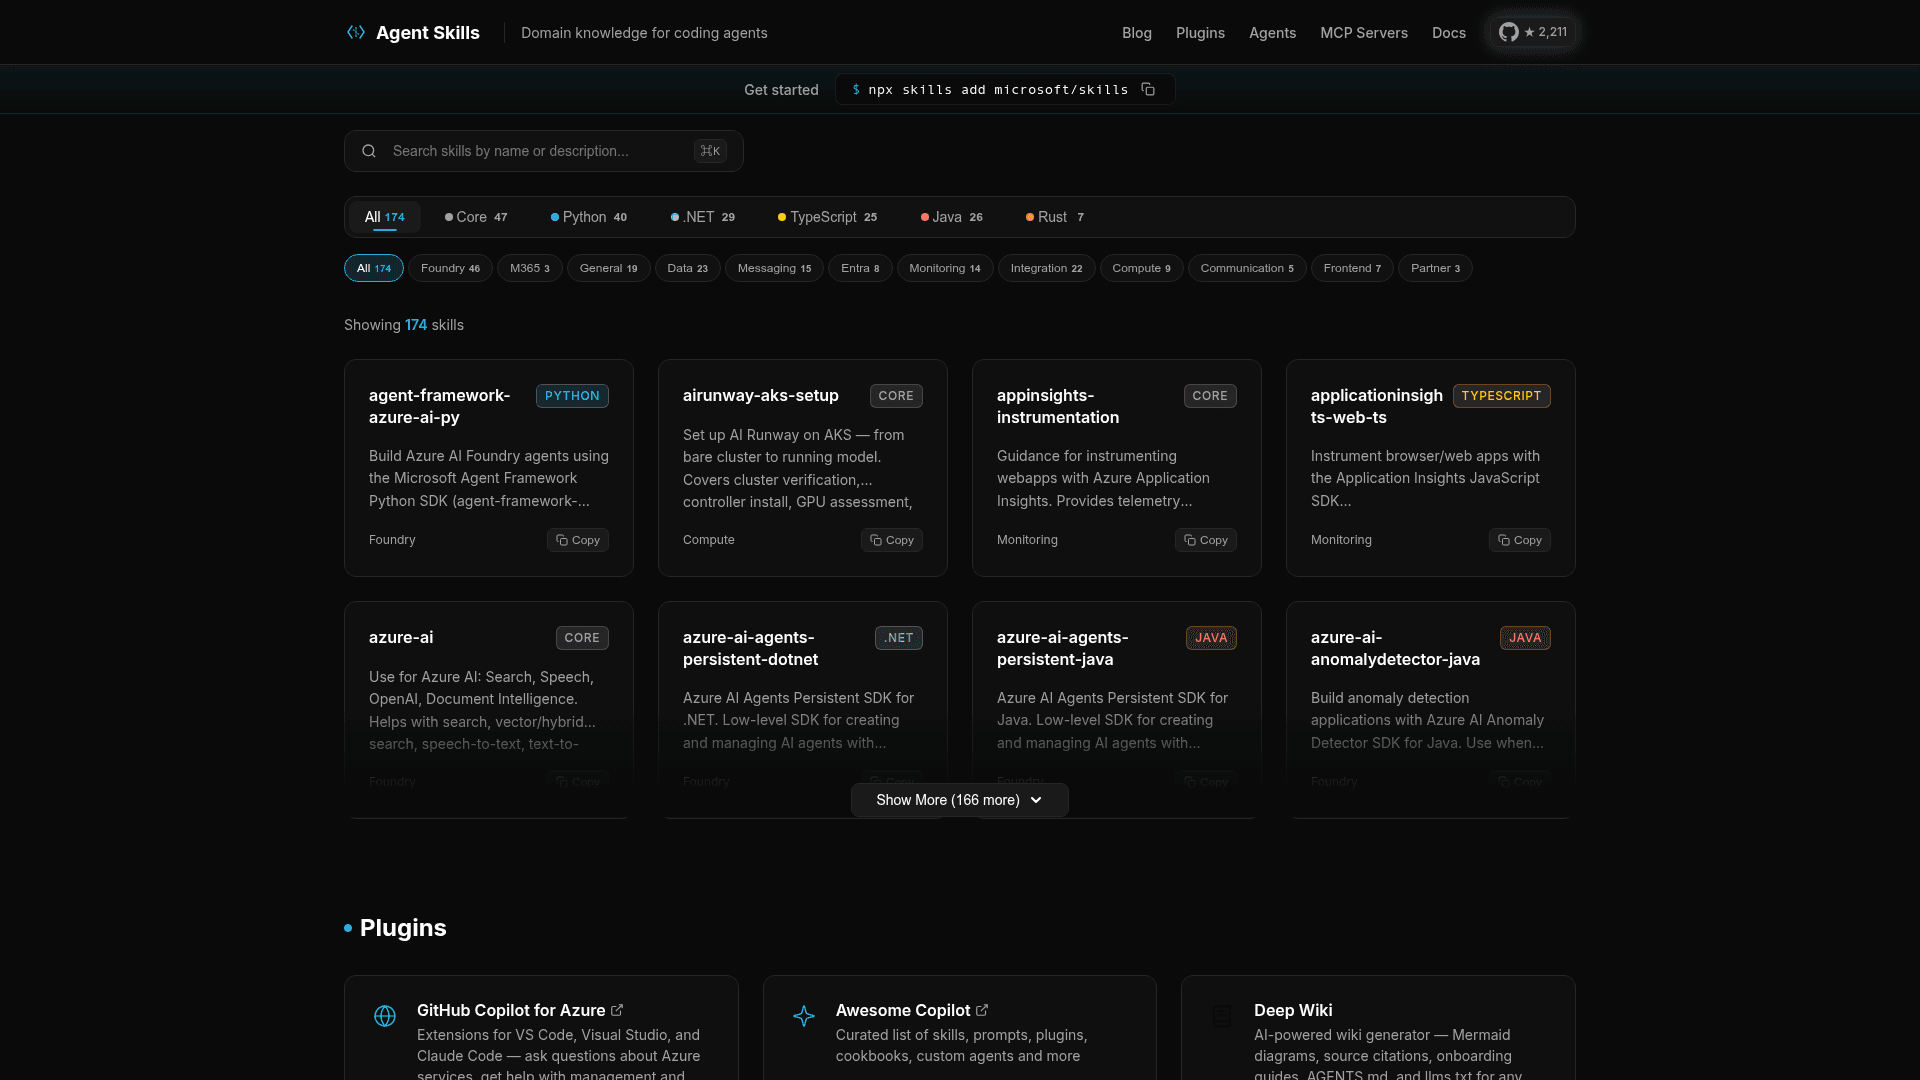Toggle the Partner category filter
The width and height of the screenshot is (1920, 1080).
[x=1435, y=268]
